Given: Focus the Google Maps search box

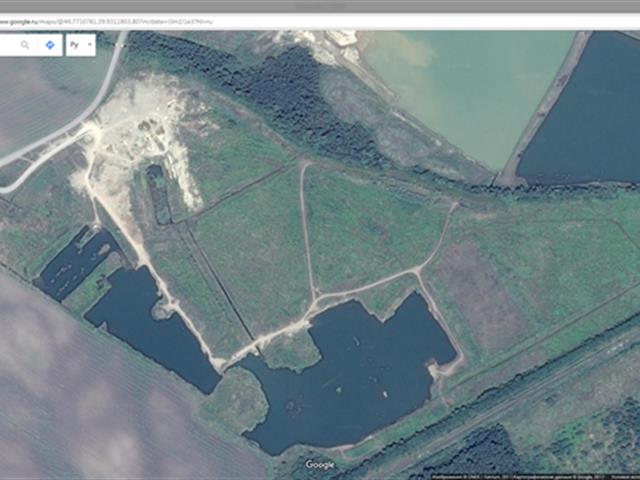Looking at the screenshot, I should click(x=8, y=45).
